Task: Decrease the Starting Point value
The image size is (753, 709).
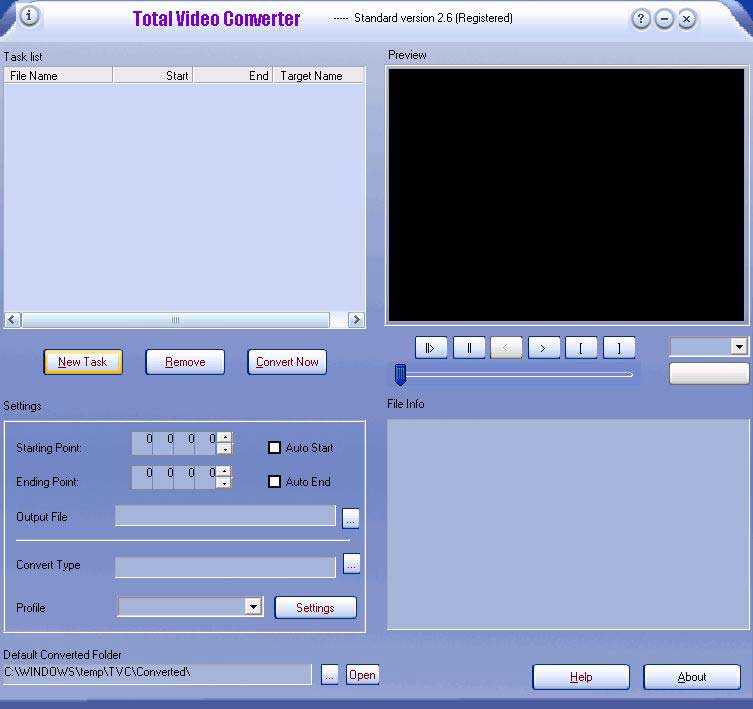Action: pyautogui.click(x=224, y=449)
